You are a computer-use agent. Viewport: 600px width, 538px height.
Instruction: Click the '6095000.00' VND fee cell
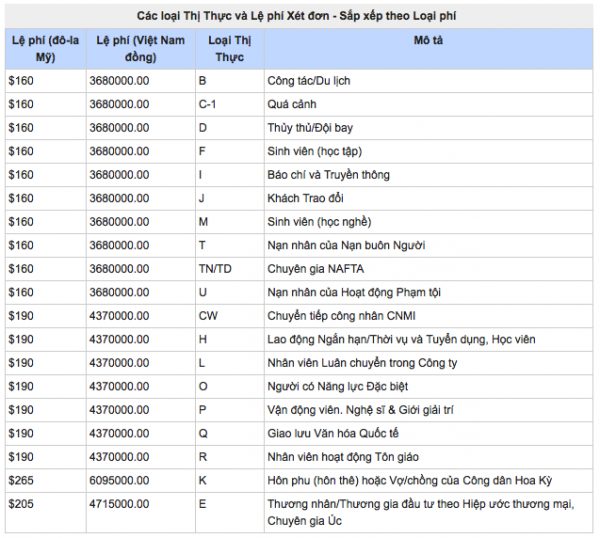140,481
